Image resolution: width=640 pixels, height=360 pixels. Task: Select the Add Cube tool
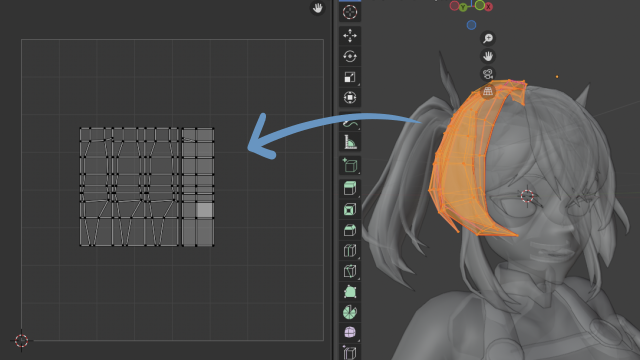pyautogui.click(x=350, y=165)
